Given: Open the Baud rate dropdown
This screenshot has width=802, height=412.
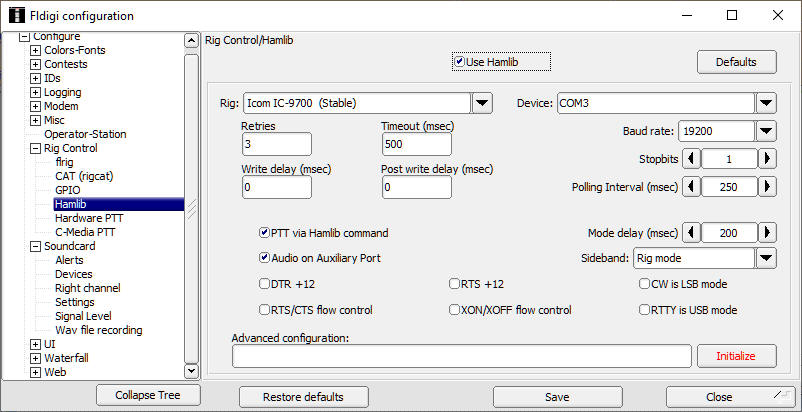Looking at the screenshot, I should click(x=766, y=131).
